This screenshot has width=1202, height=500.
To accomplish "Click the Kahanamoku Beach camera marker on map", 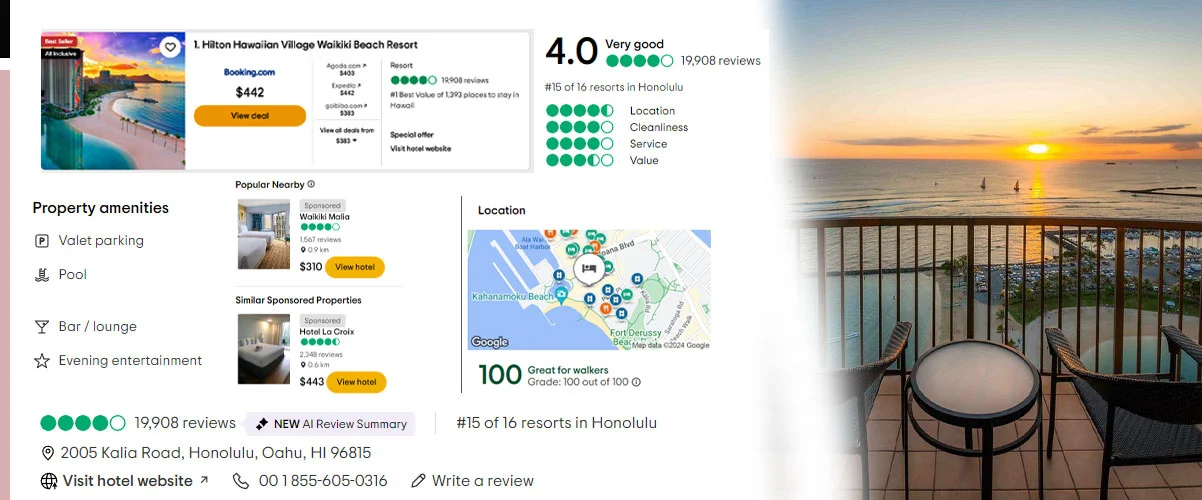I will 561,295.
